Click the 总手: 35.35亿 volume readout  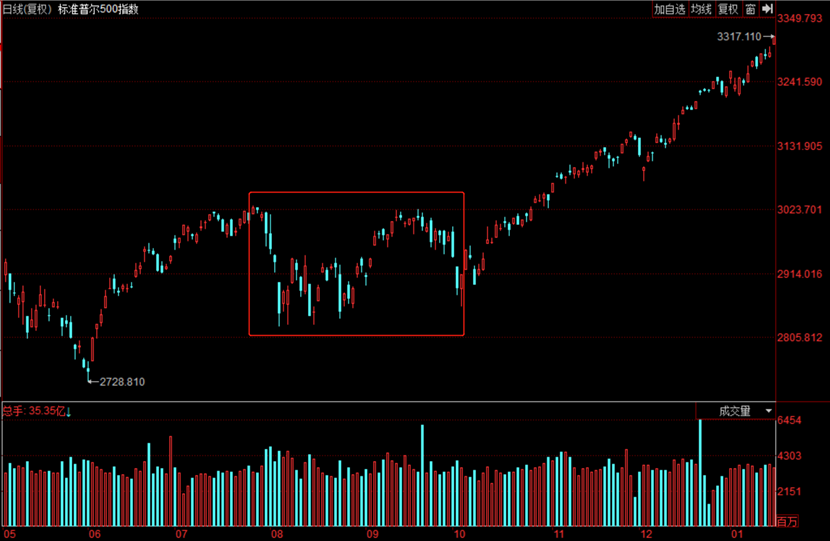(x=35, y=411)
